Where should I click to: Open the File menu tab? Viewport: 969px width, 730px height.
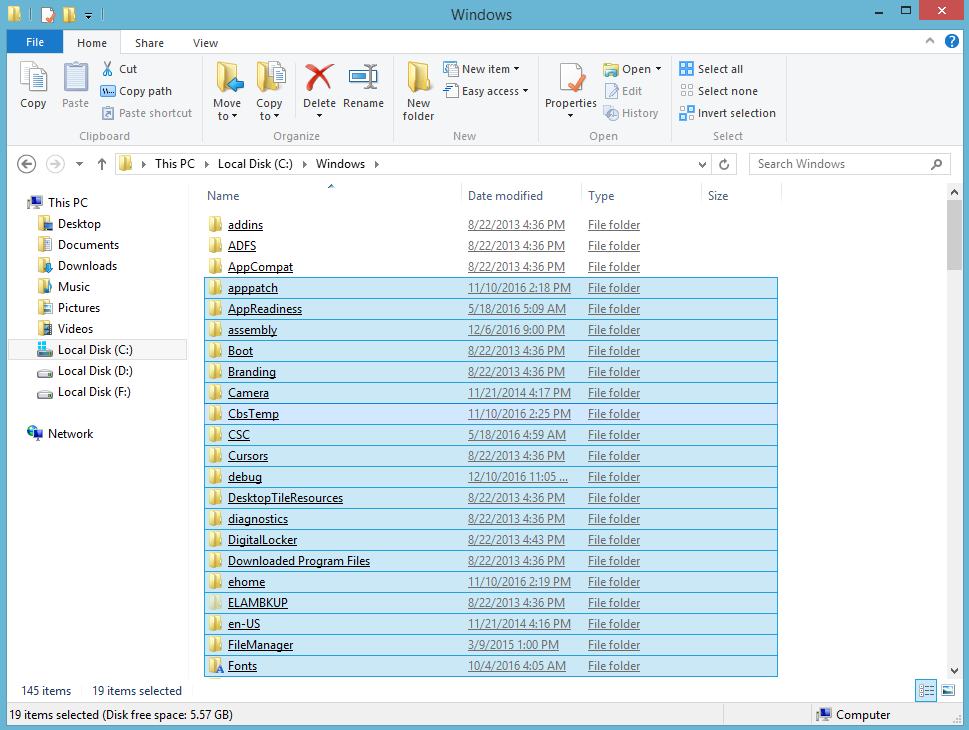35,42
